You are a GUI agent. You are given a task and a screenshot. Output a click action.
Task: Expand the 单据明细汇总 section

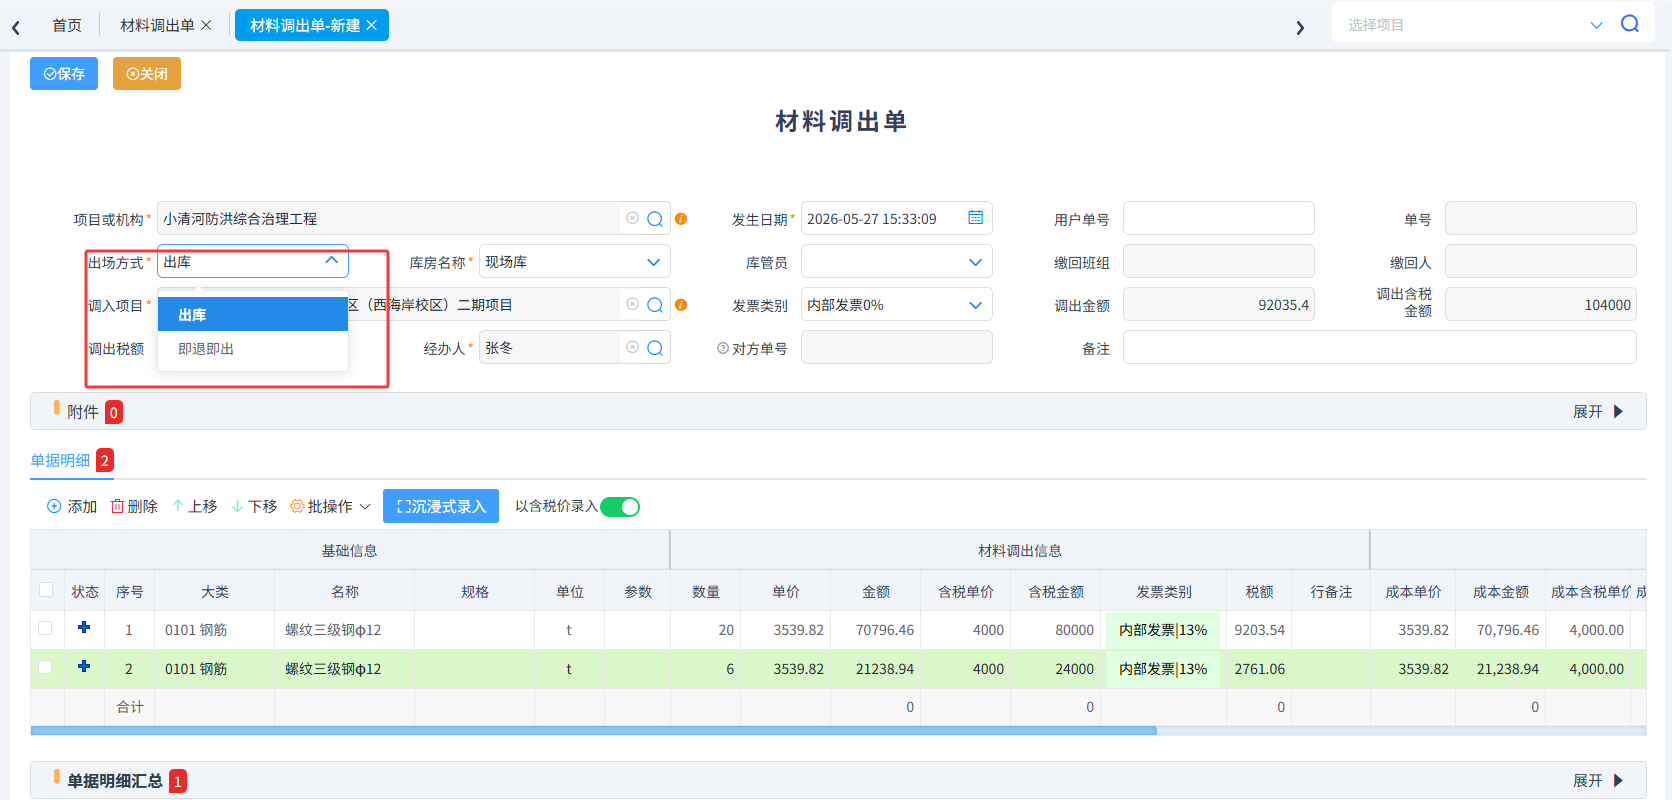click(x=1598, y=781)
